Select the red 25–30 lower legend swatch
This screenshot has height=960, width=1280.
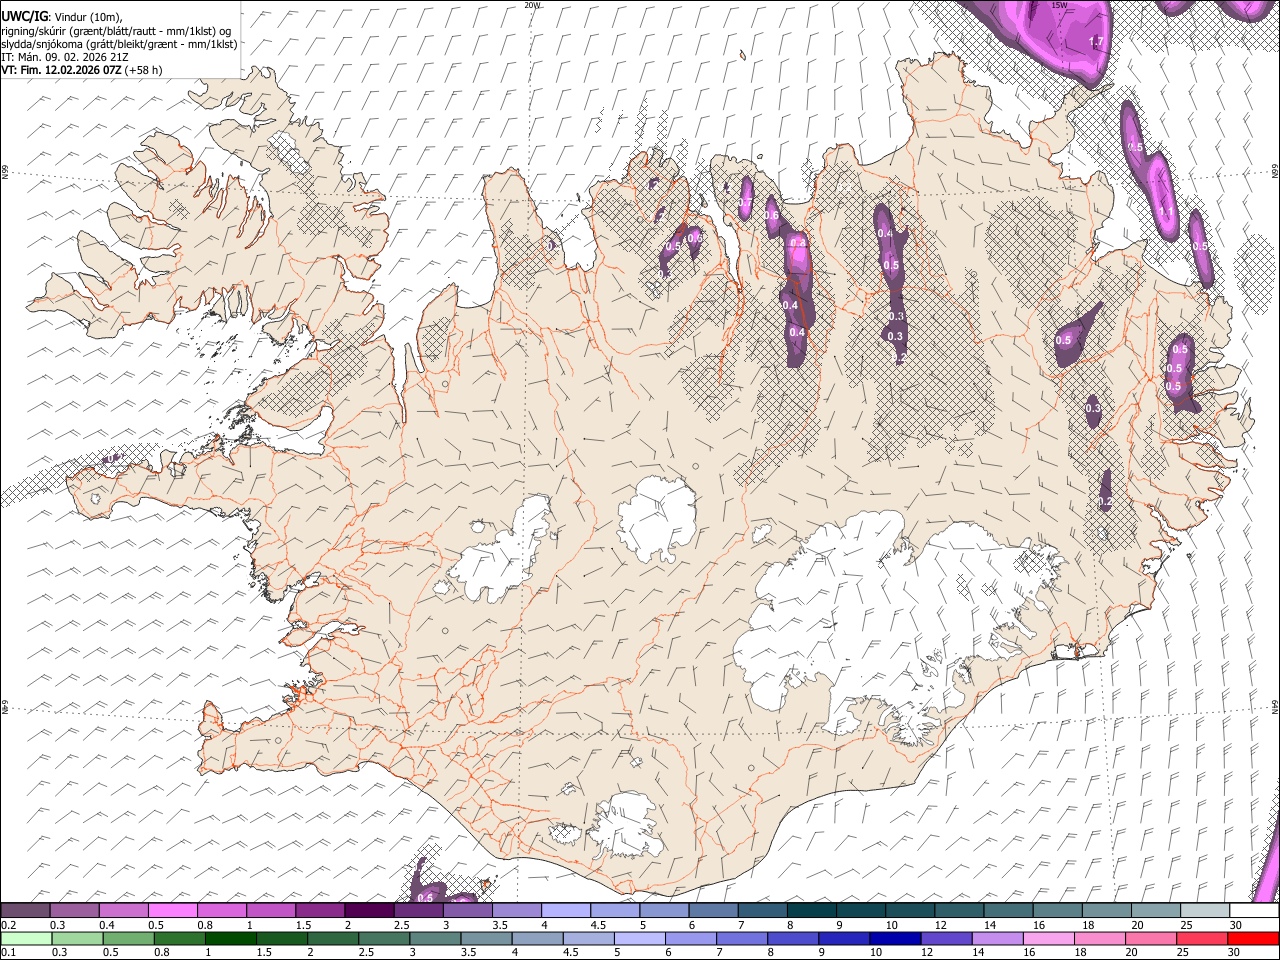pos(1204,939)
